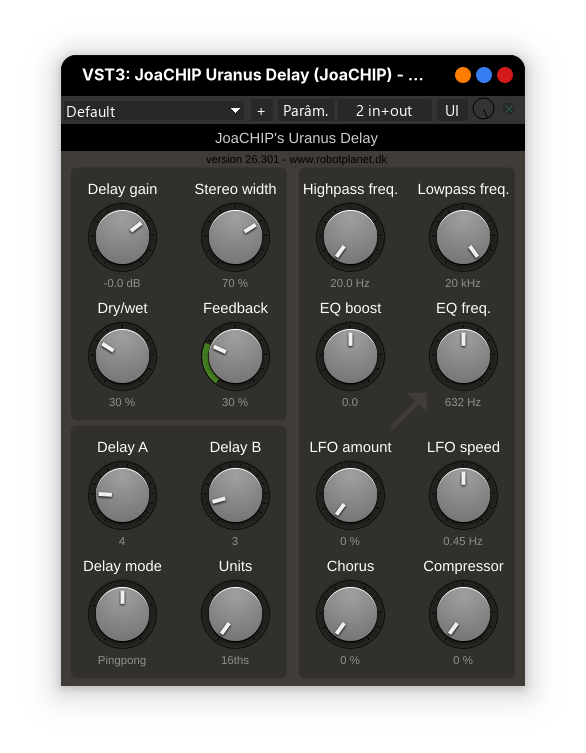Screen dimensions: 586x753
Task: Click the Delay gain knob
Action: pyautogui.click(x=122, y=237)
